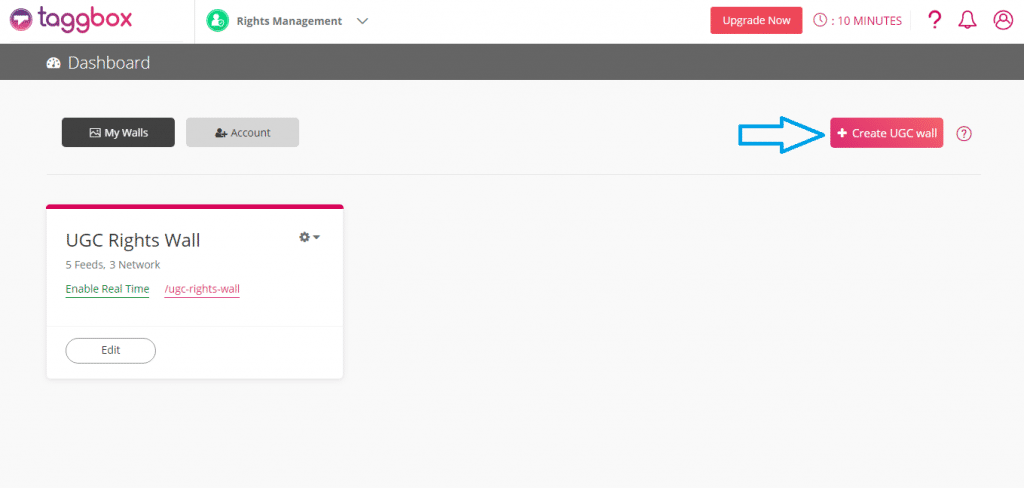Switch to the Account tab
1024x488 pixels.
242,133
